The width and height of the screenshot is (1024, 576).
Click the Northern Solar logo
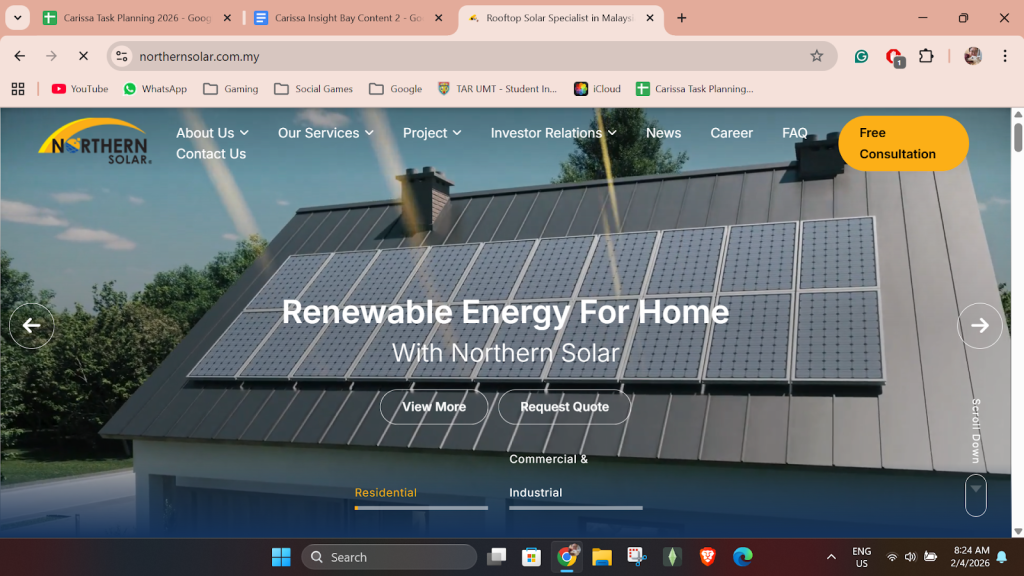(96, 143)
